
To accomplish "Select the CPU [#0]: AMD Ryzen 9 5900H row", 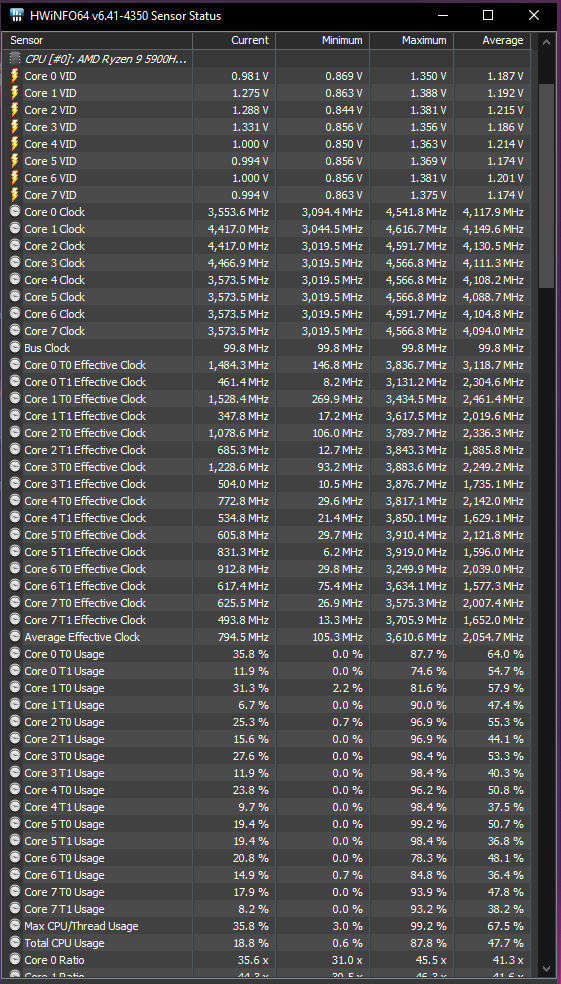I will click(x=267, y=58).
